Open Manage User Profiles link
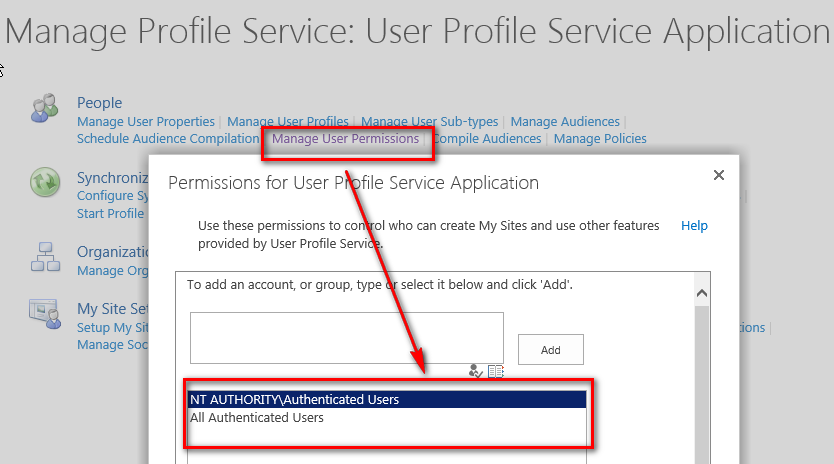 pos(288,121)
